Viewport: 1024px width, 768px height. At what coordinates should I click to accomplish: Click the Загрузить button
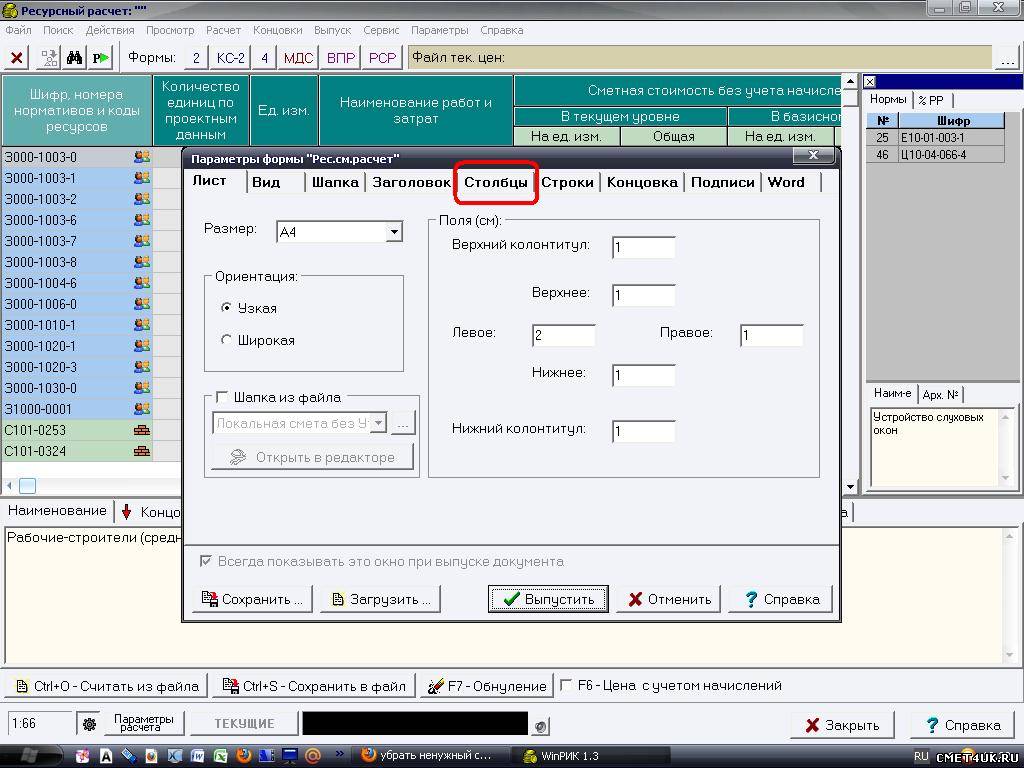click(x=380, y=599)
